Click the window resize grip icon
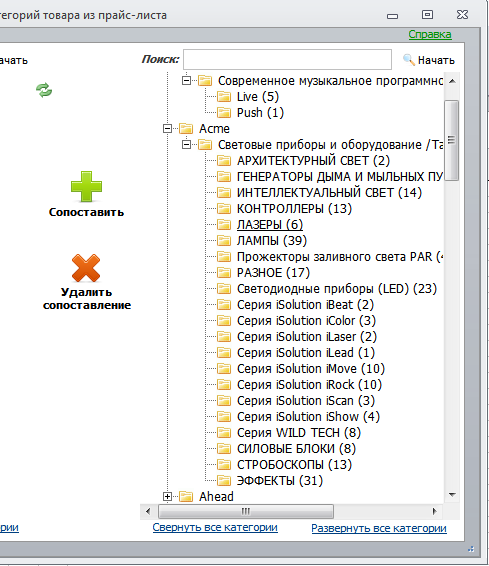This screenshot has height=566, width=489. pos(471,549)
